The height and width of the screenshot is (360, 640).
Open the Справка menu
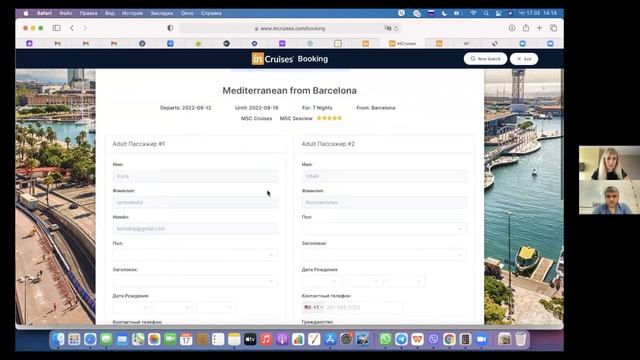click(x=211, y=13)
